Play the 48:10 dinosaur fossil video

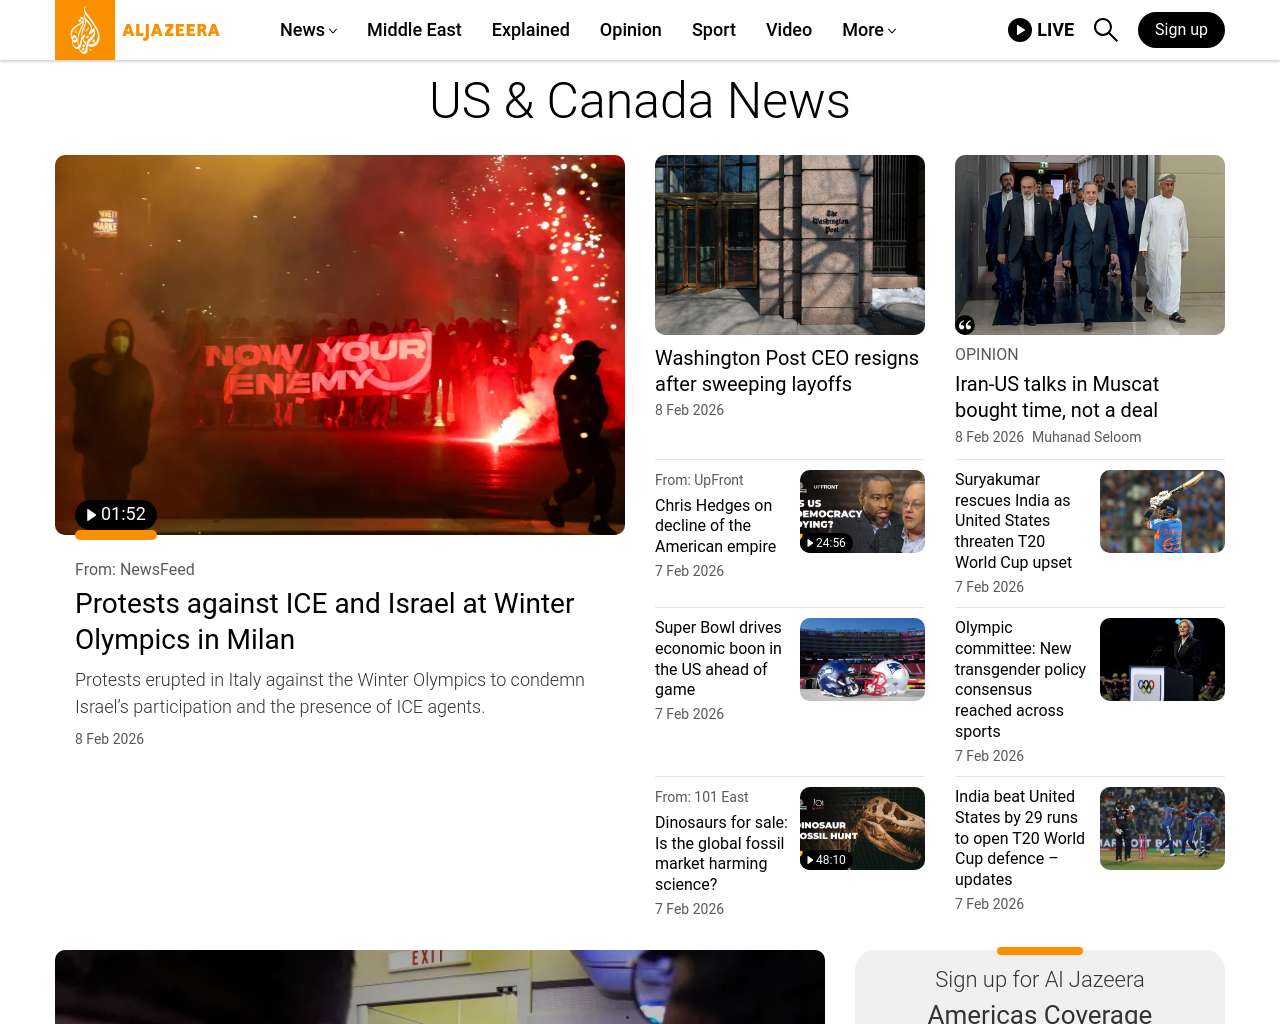(x=827, y=859)
